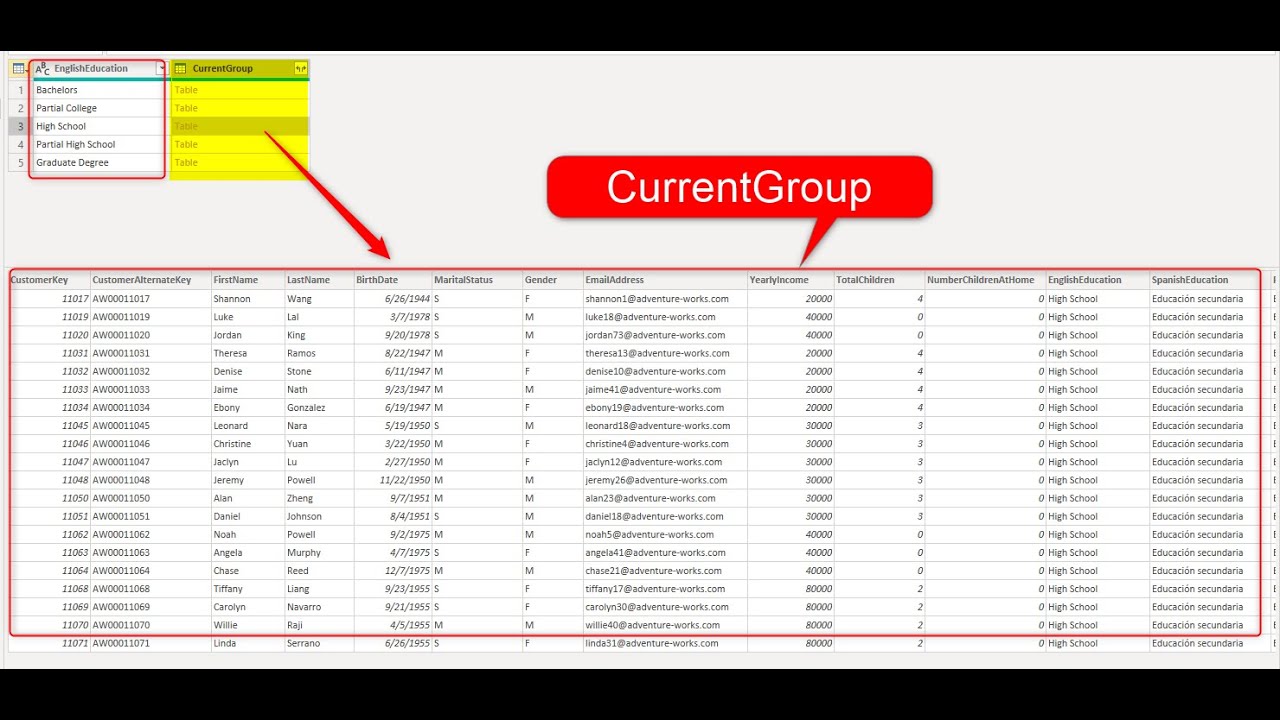Click the Partial High School cell
This screenshot has width=1280, height=720.
coord(98,144)
